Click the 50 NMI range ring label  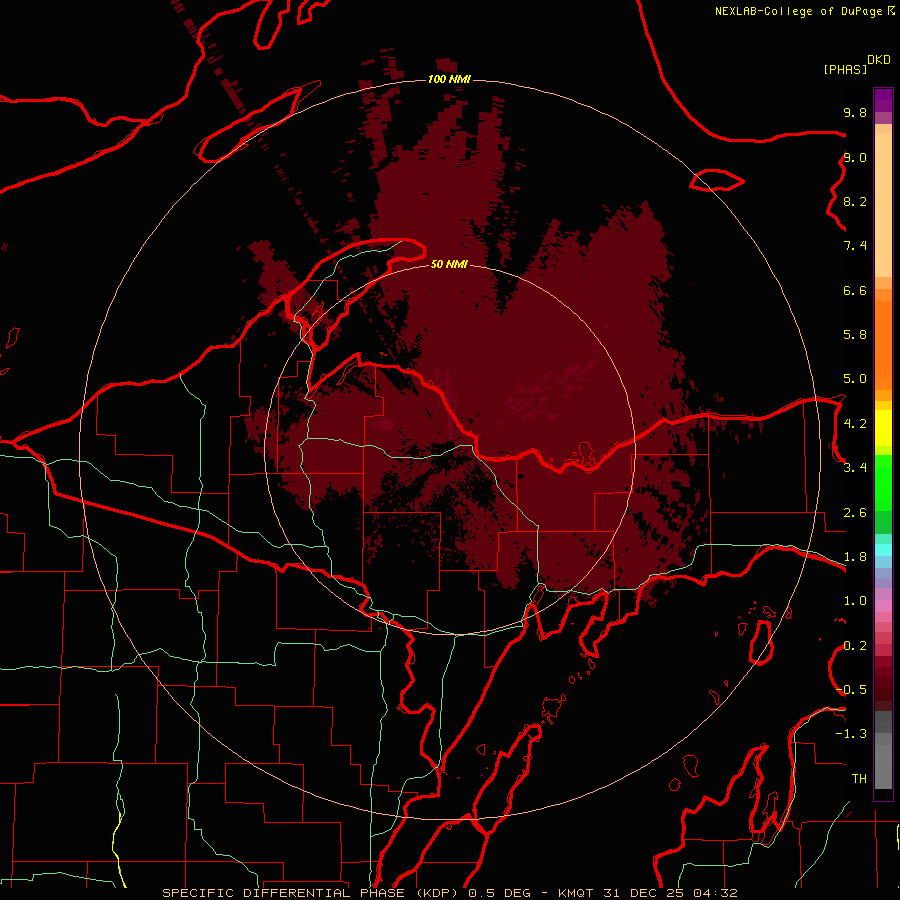click(x=449, y=264)
